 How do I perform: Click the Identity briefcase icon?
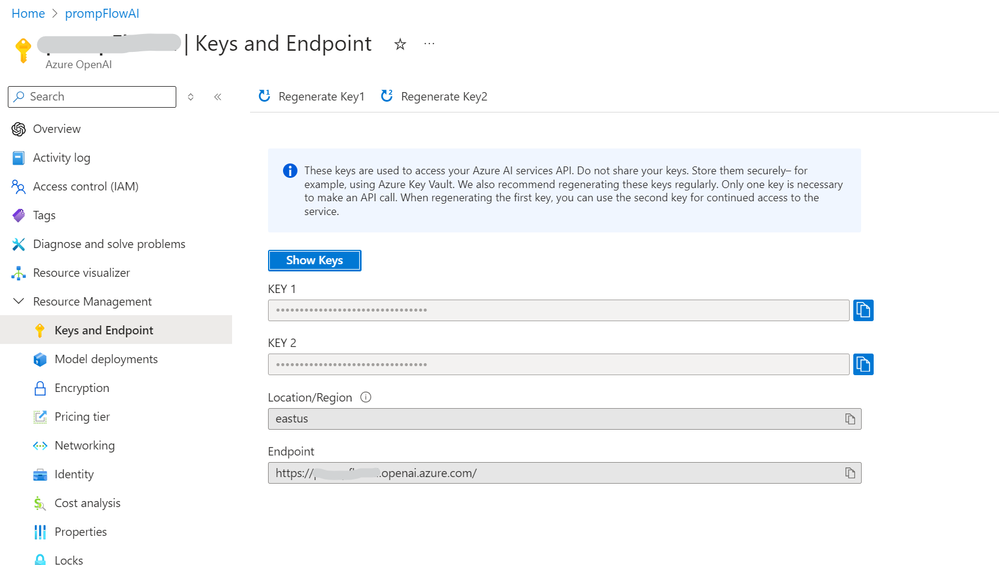pyautogui.click(x=40, y=475)
